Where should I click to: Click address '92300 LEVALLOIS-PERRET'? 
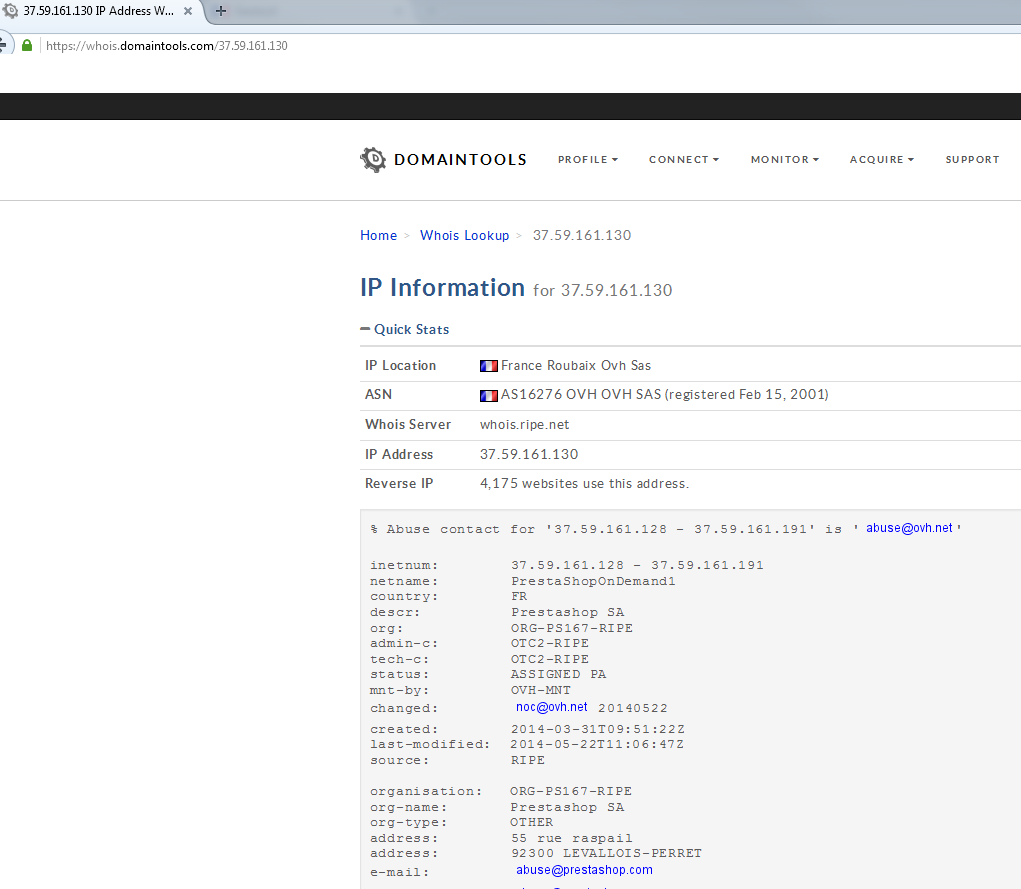[x=606, y=853]
